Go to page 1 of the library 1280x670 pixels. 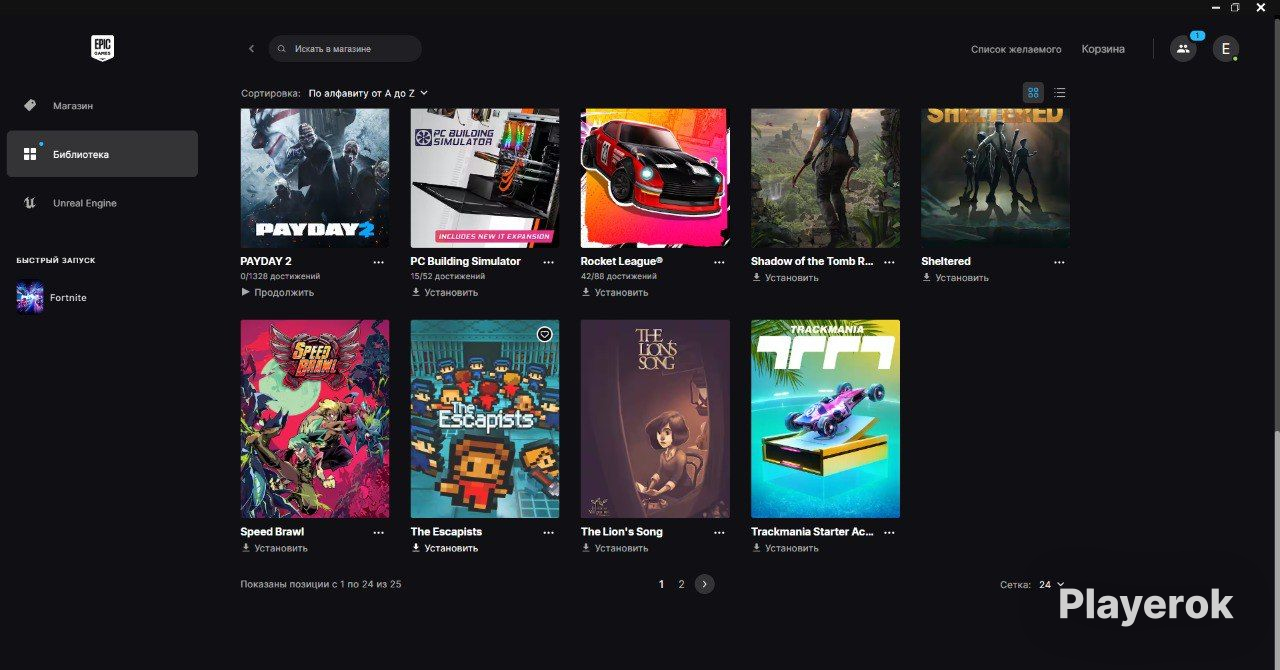coord(661,584)
